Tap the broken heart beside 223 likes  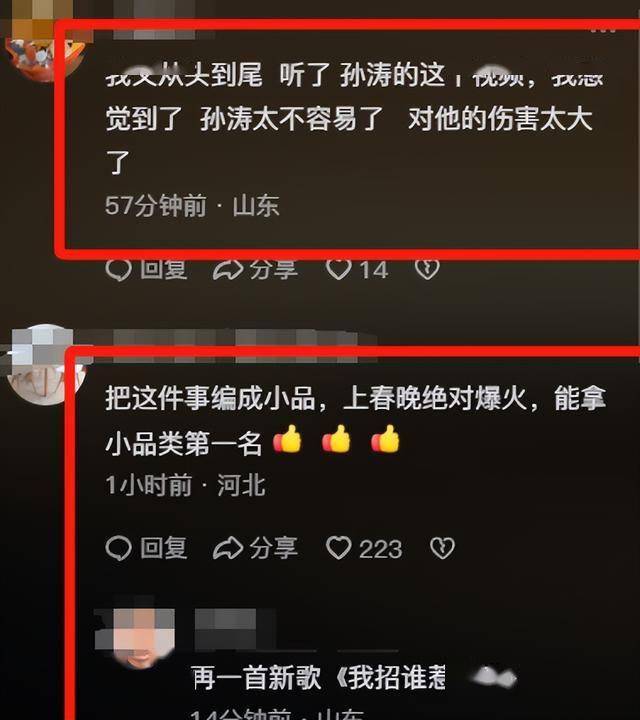pos(442,548)
